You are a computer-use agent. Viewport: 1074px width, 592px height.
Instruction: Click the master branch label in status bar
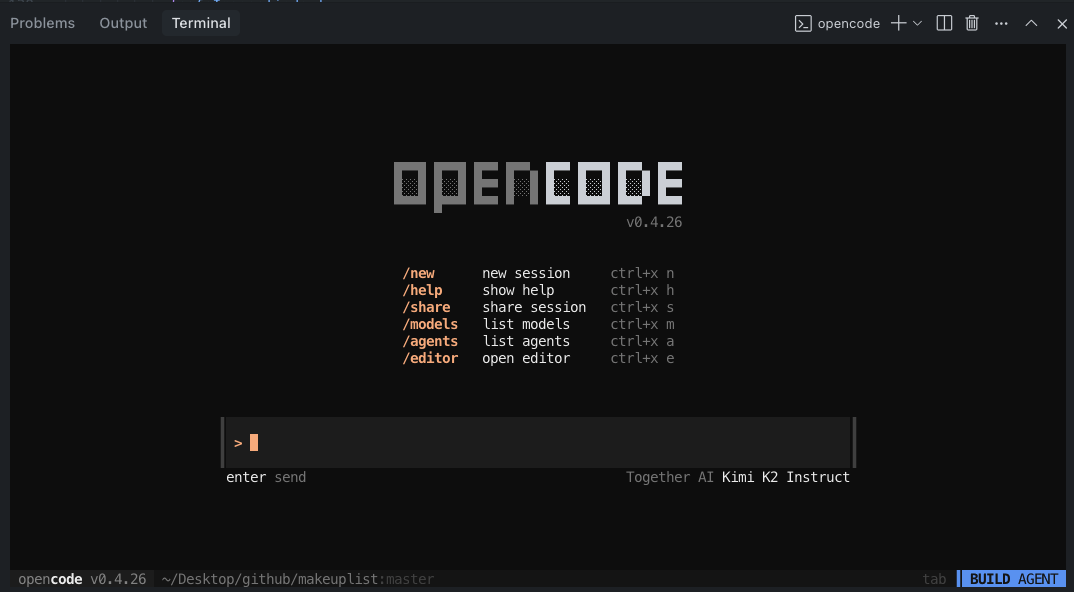[x=411, y=580]
